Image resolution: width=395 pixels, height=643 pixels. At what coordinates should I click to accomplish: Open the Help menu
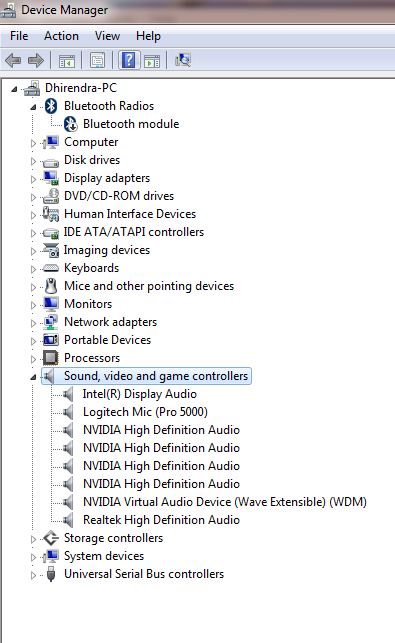148,36
